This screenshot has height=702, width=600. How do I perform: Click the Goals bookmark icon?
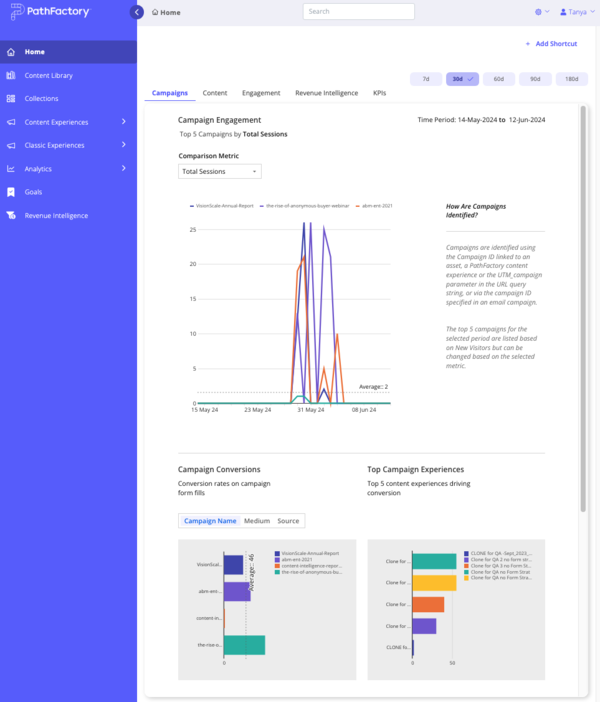tap(11, 192)
